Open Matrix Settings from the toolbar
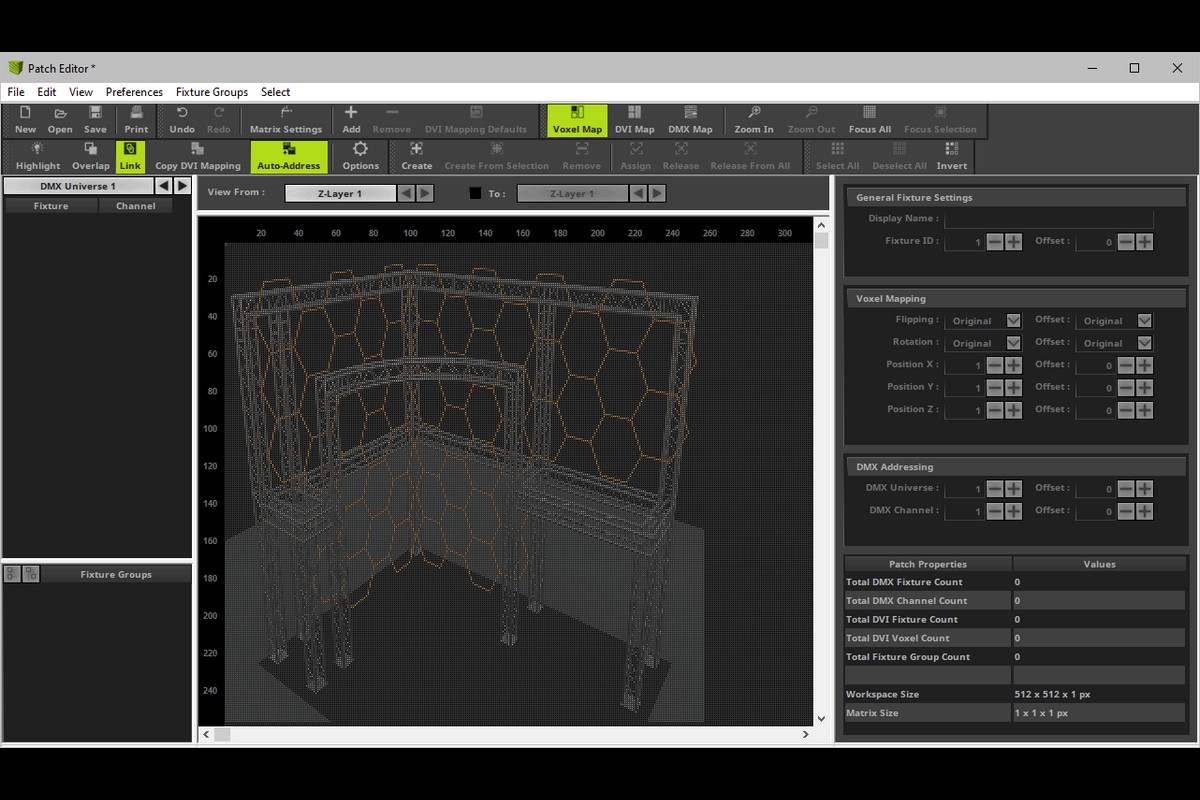The image size is (1200, 800). coord(285,120)
